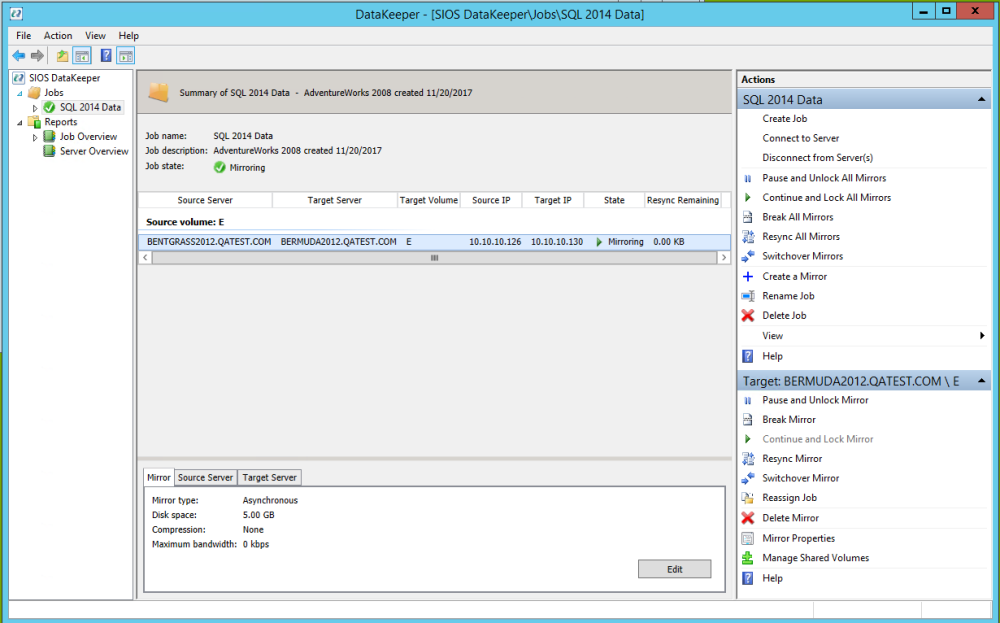Click Help in the SQL 2014 Data section
This screenshot has width=1000, height=623.
pyautogui.click(x=772, y=356)
